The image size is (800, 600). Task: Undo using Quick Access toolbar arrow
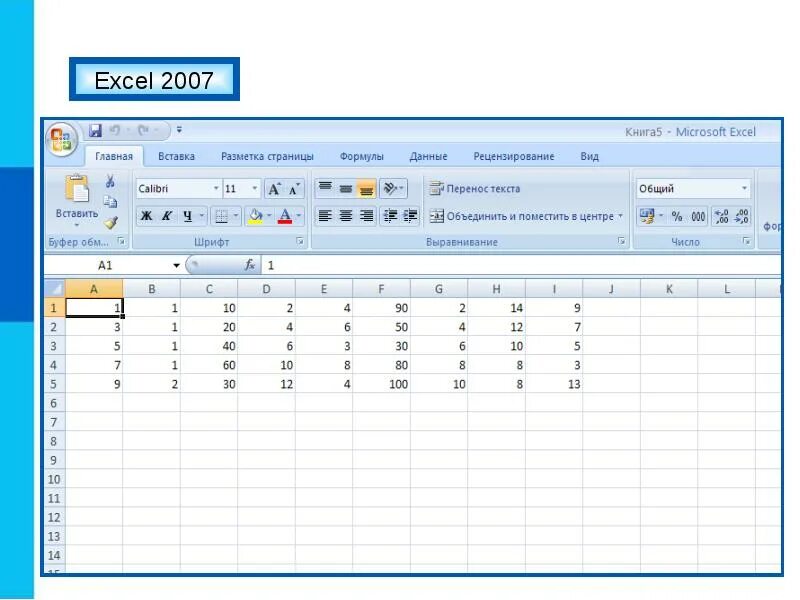tap(115, 131)
